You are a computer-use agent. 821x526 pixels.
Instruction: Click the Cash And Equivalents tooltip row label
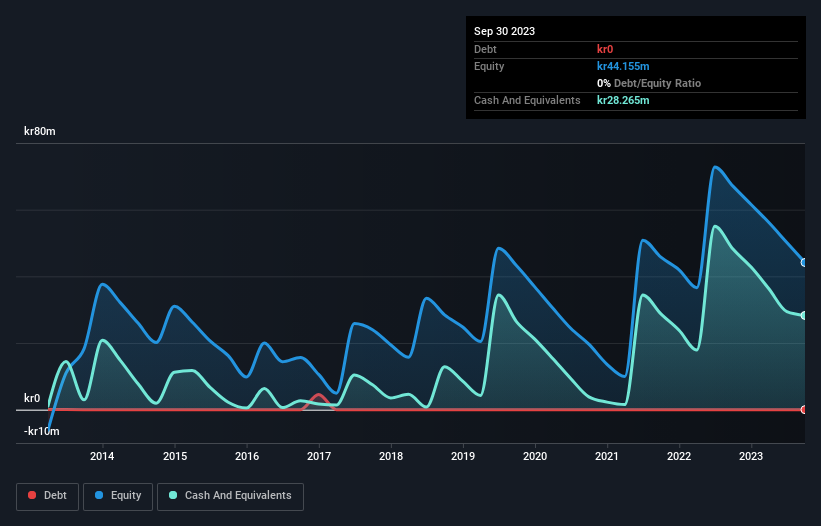527,100
